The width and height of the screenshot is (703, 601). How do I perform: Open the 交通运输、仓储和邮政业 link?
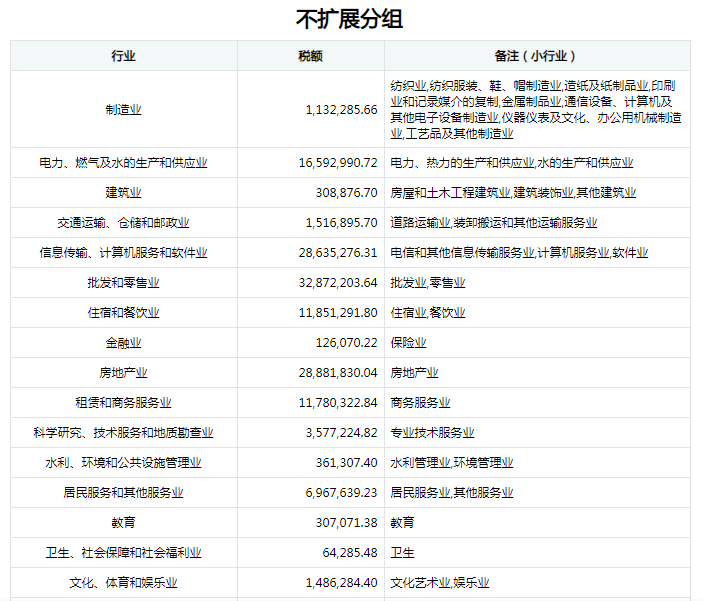[123, 223]
